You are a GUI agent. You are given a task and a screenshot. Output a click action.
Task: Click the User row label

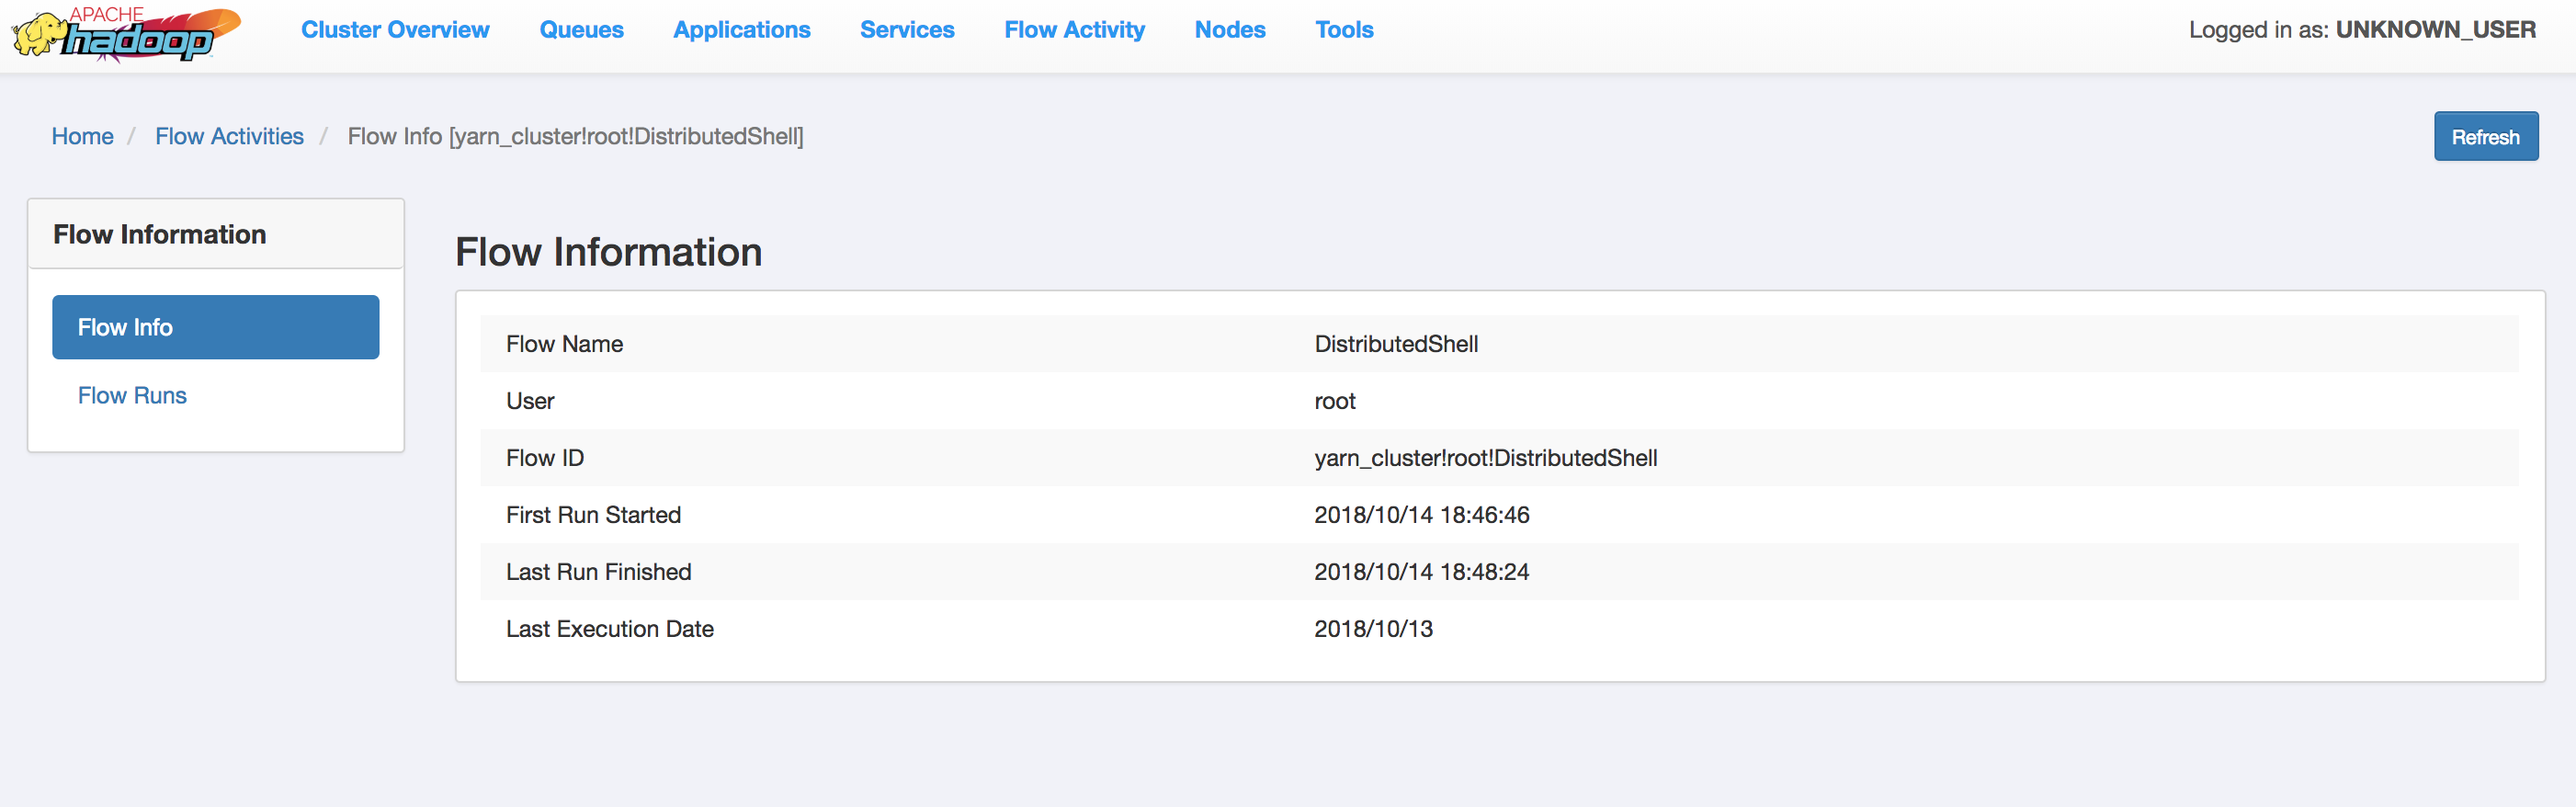click(530, 401)
